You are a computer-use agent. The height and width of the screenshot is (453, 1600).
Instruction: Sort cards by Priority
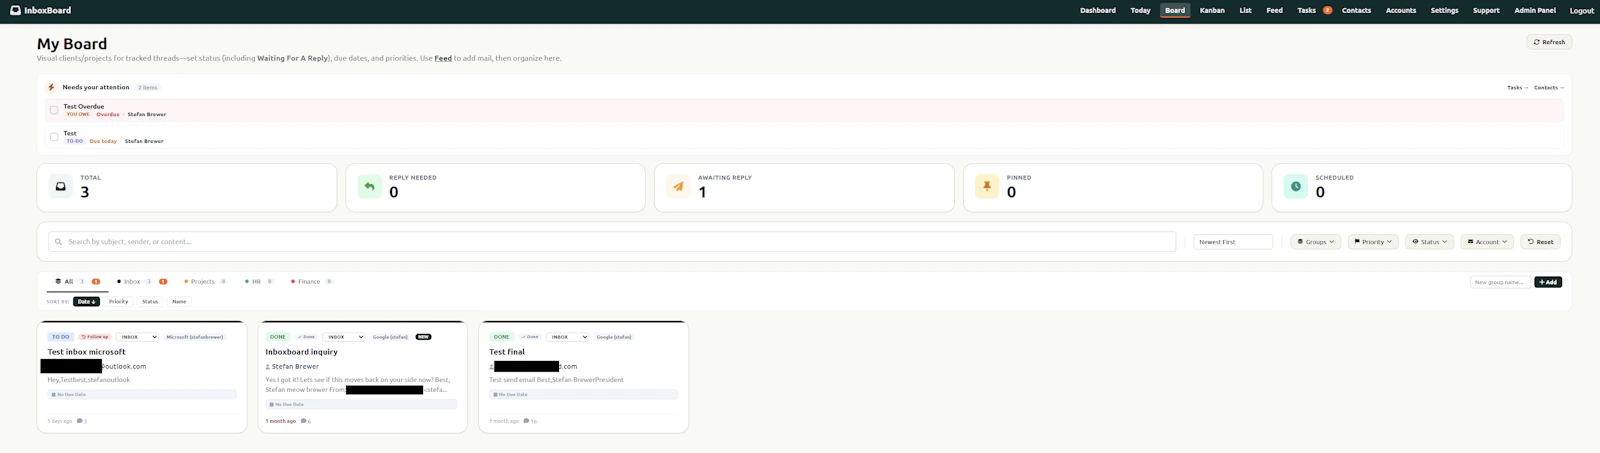pyautogui.click(x=118, y=301)
